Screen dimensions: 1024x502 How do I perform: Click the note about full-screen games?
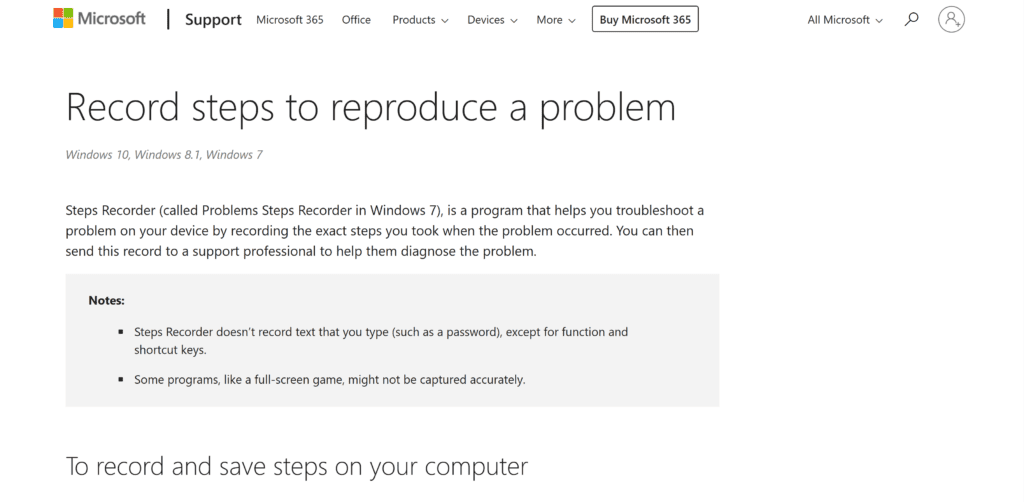(329, 380)
